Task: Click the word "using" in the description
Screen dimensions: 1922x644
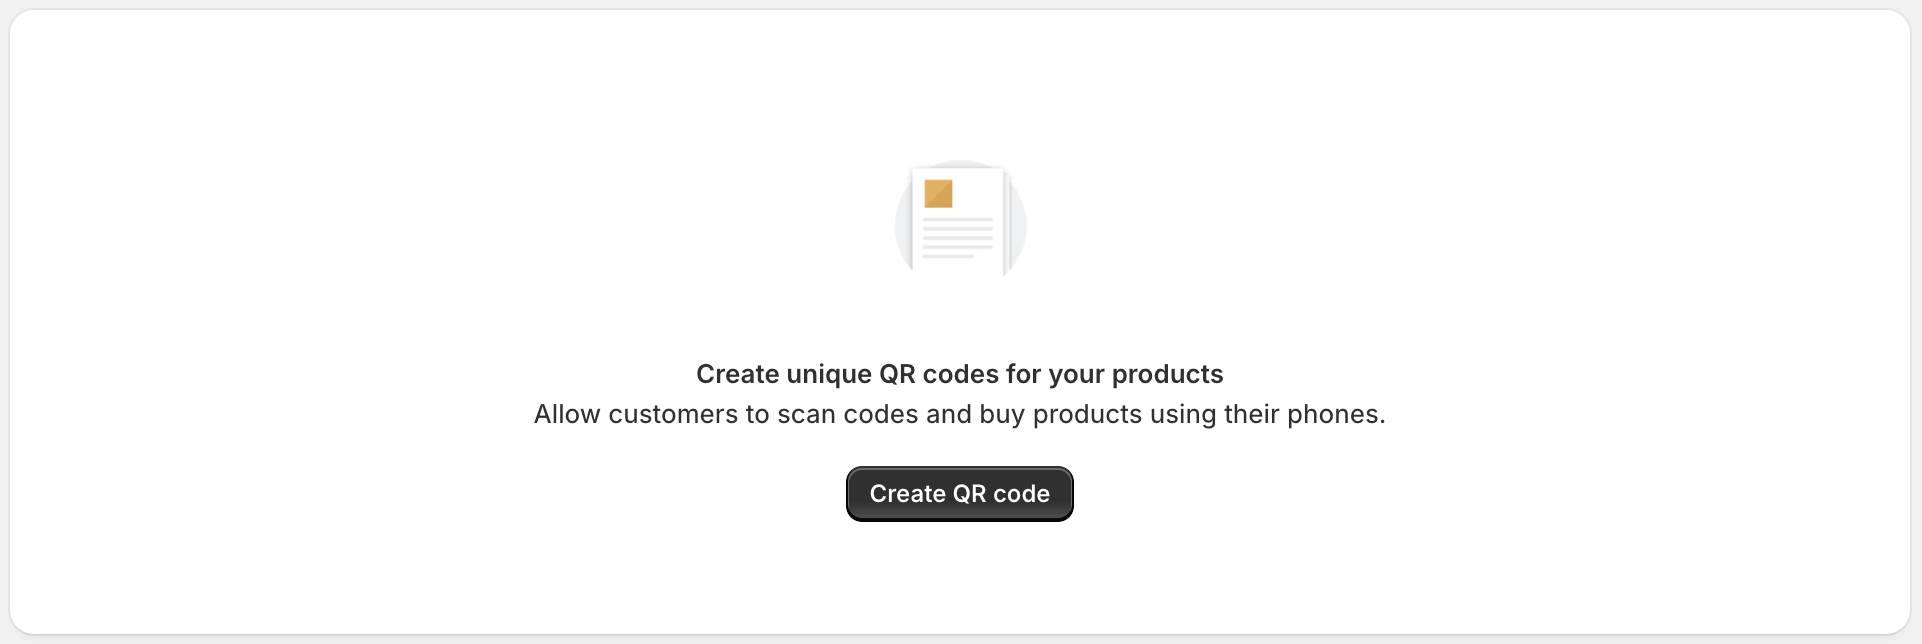Action: [1182, 414]
